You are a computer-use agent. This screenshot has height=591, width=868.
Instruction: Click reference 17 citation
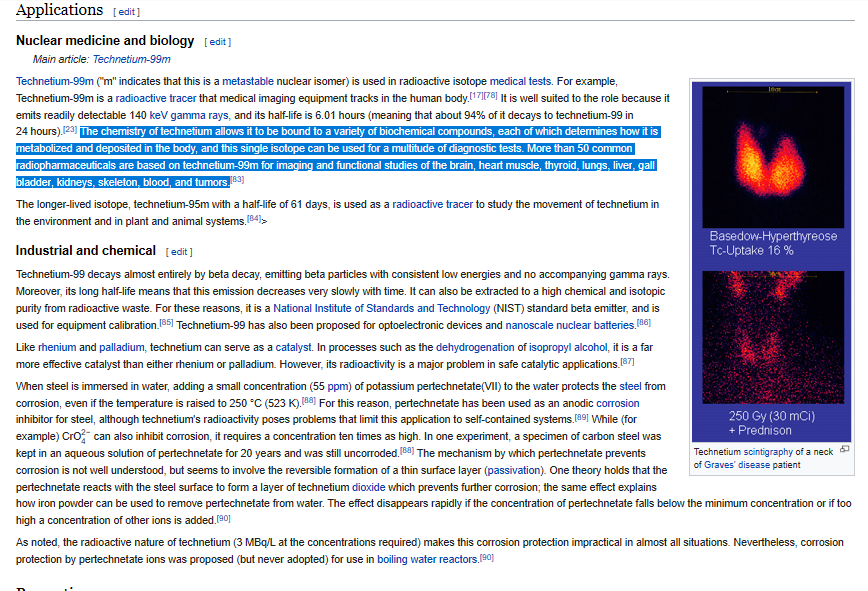tap(476, 95)
